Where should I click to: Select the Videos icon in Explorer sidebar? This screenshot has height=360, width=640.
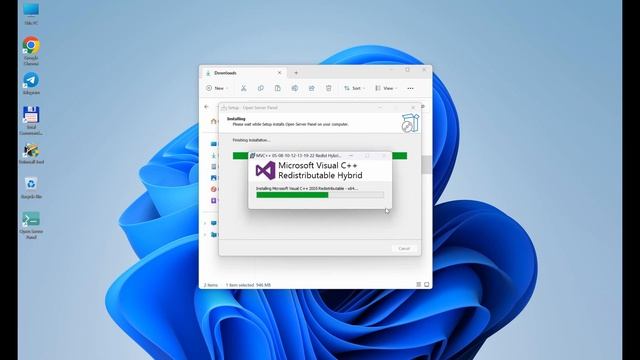(213, 200)
